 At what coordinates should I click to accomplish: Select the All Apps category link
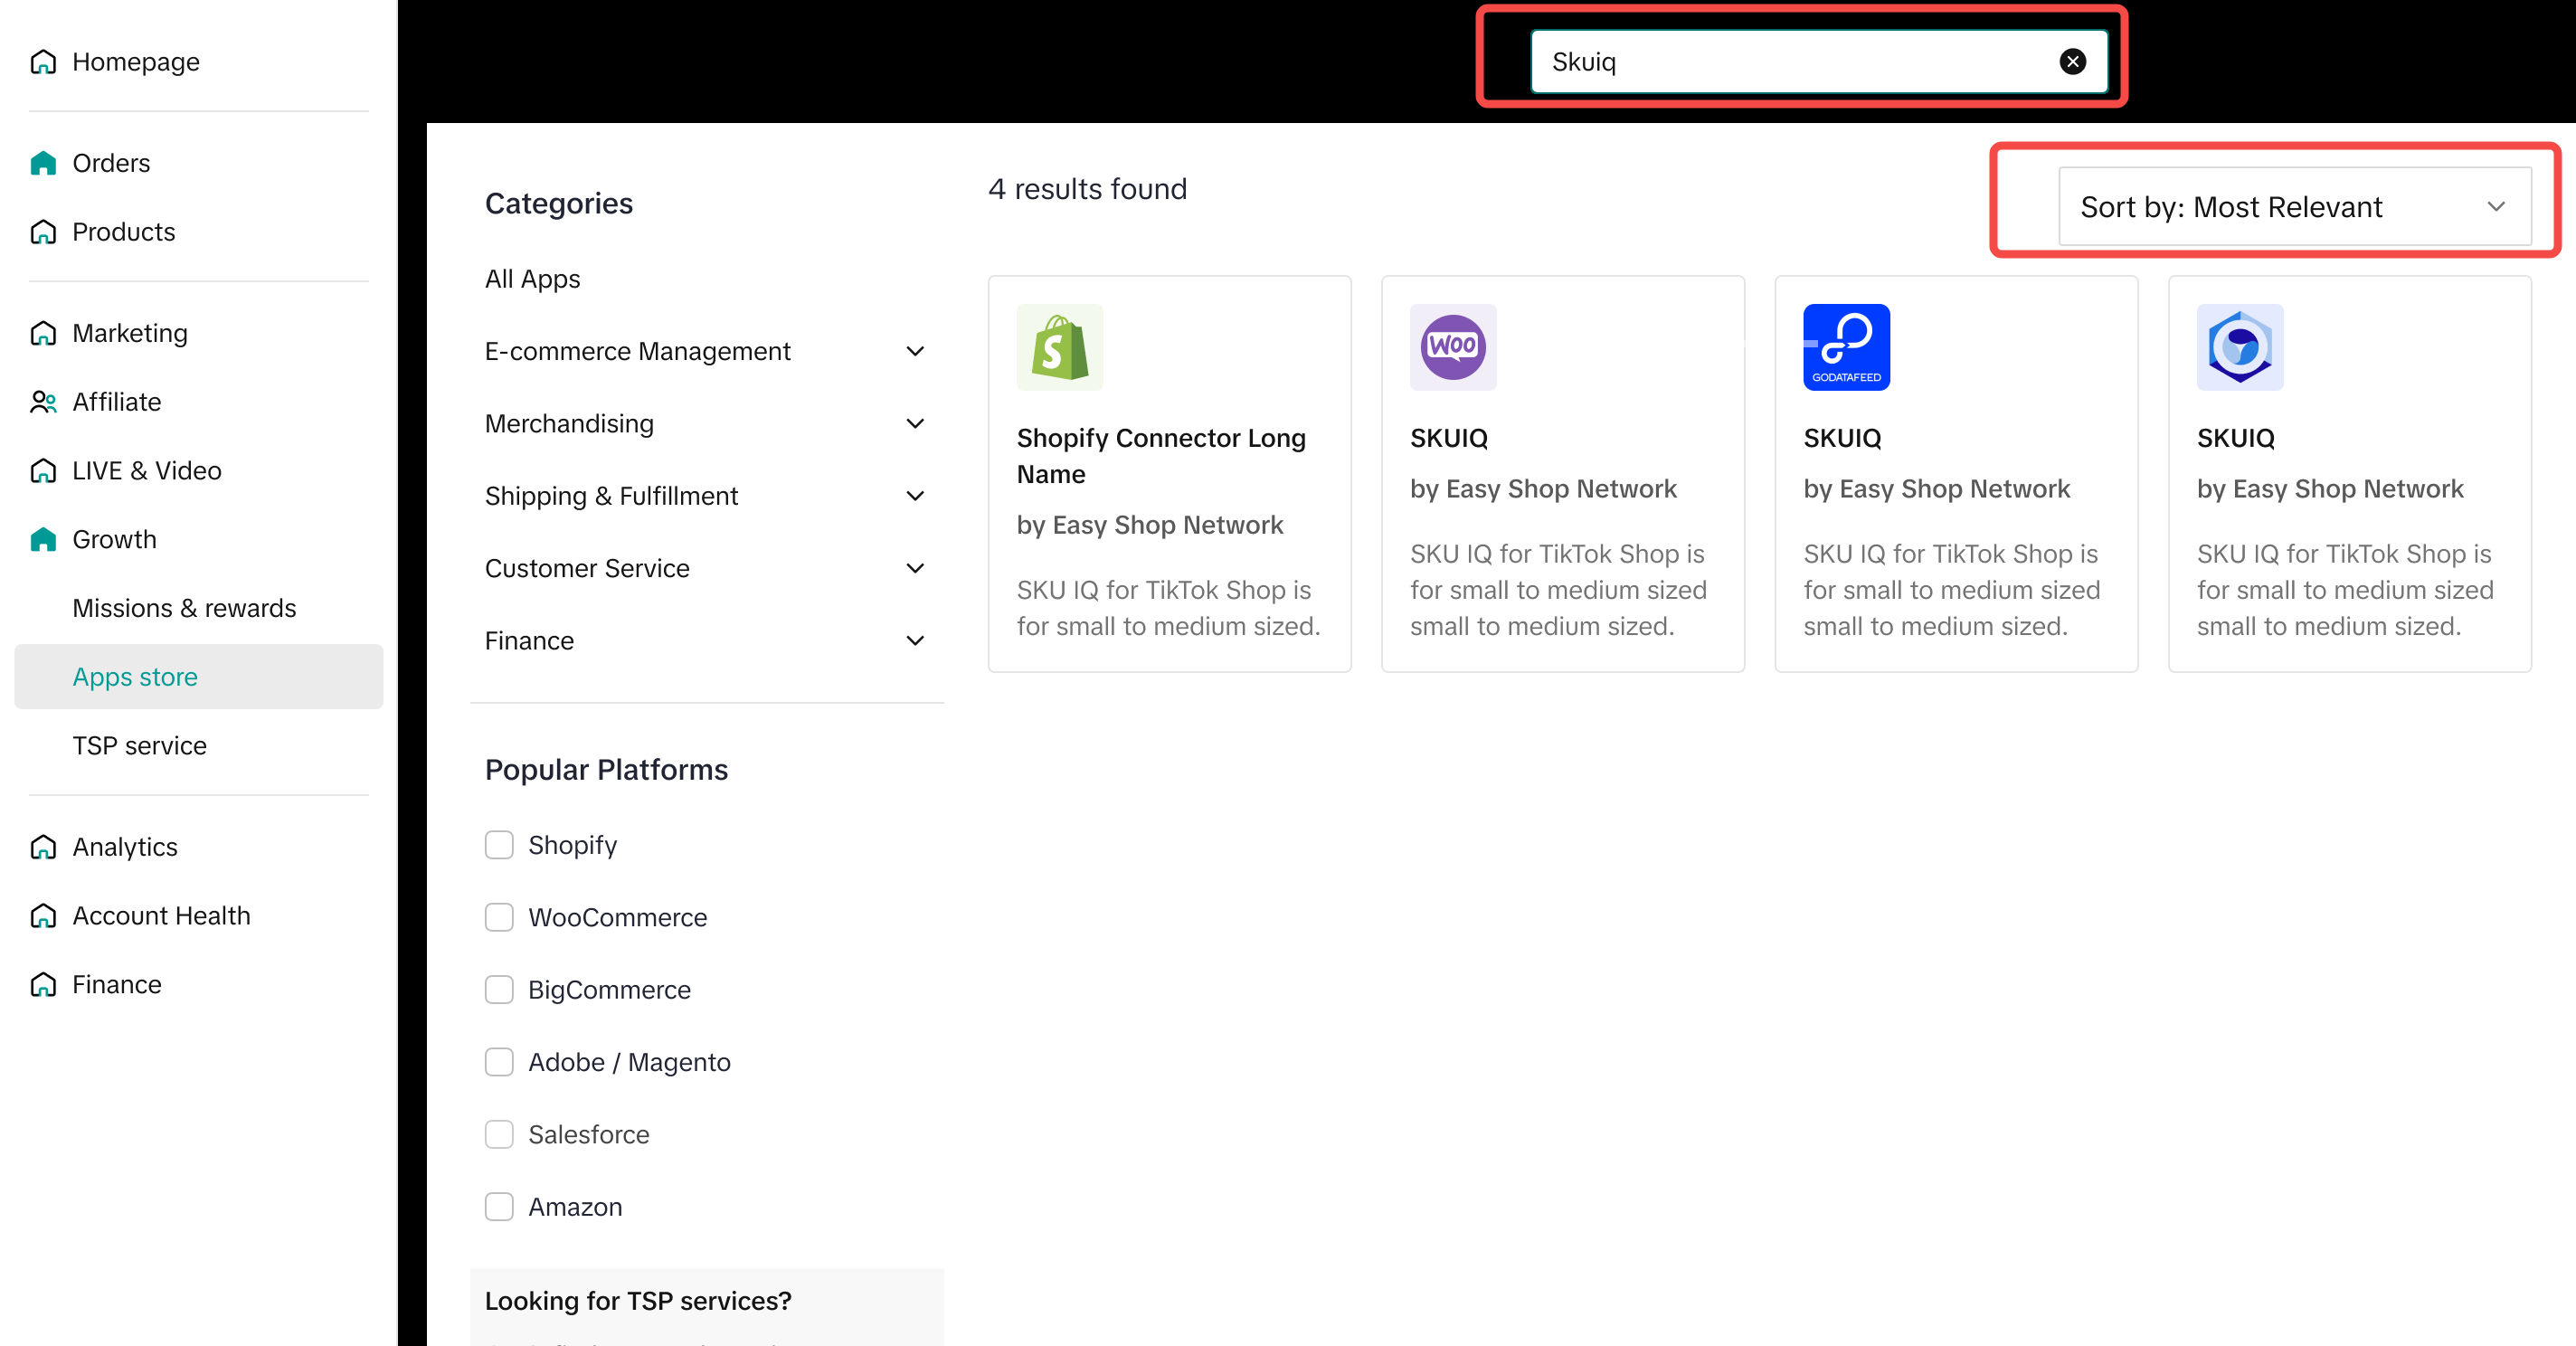tap(532, 279)
